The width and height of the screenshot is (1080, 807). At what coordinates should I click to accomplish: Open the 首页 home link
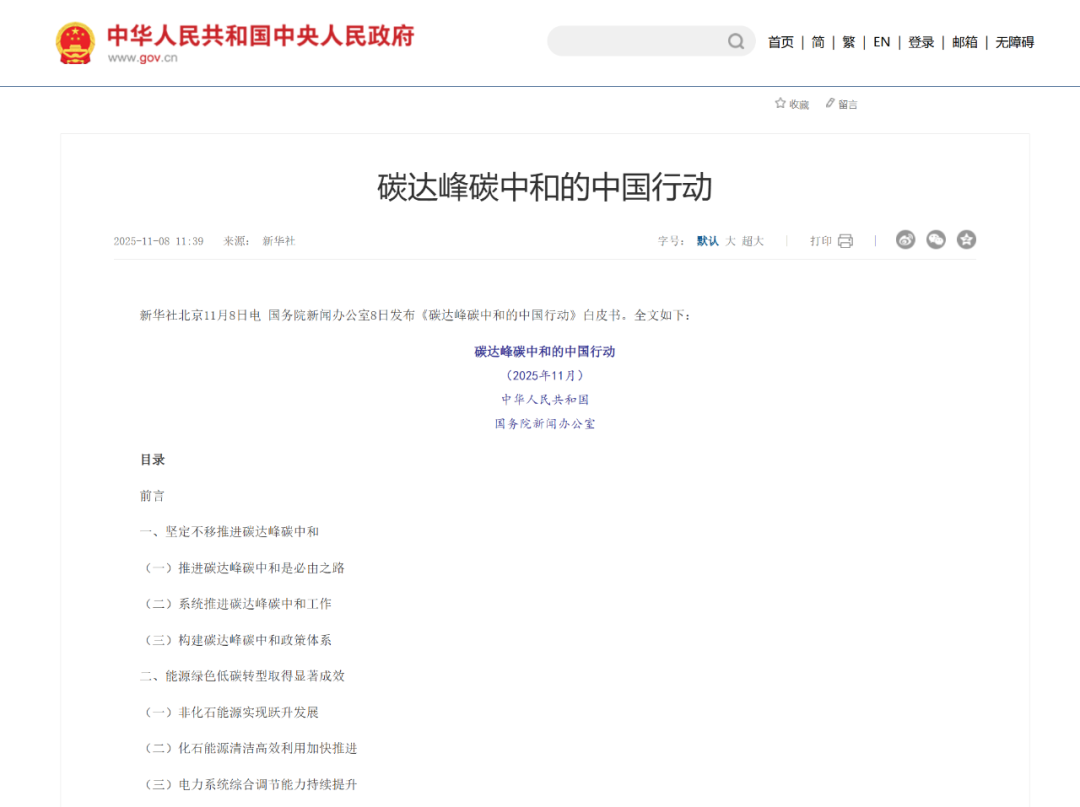tap(781, 42)
